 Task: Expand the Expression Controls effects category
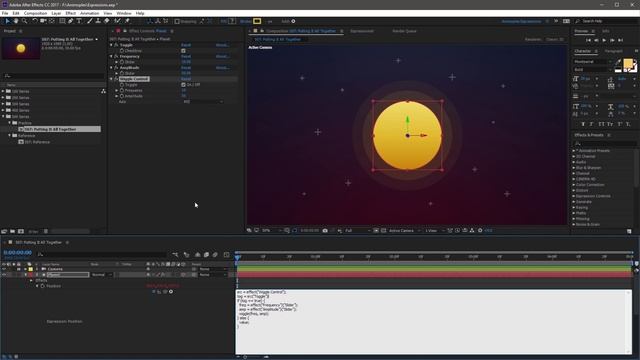(x=574, y=196)
